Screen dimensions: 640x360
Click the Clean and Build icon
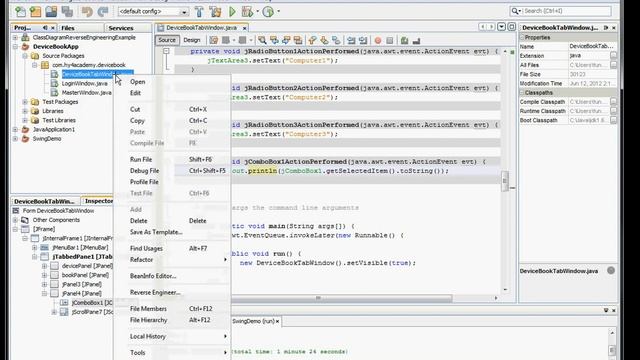click(215, 12)
